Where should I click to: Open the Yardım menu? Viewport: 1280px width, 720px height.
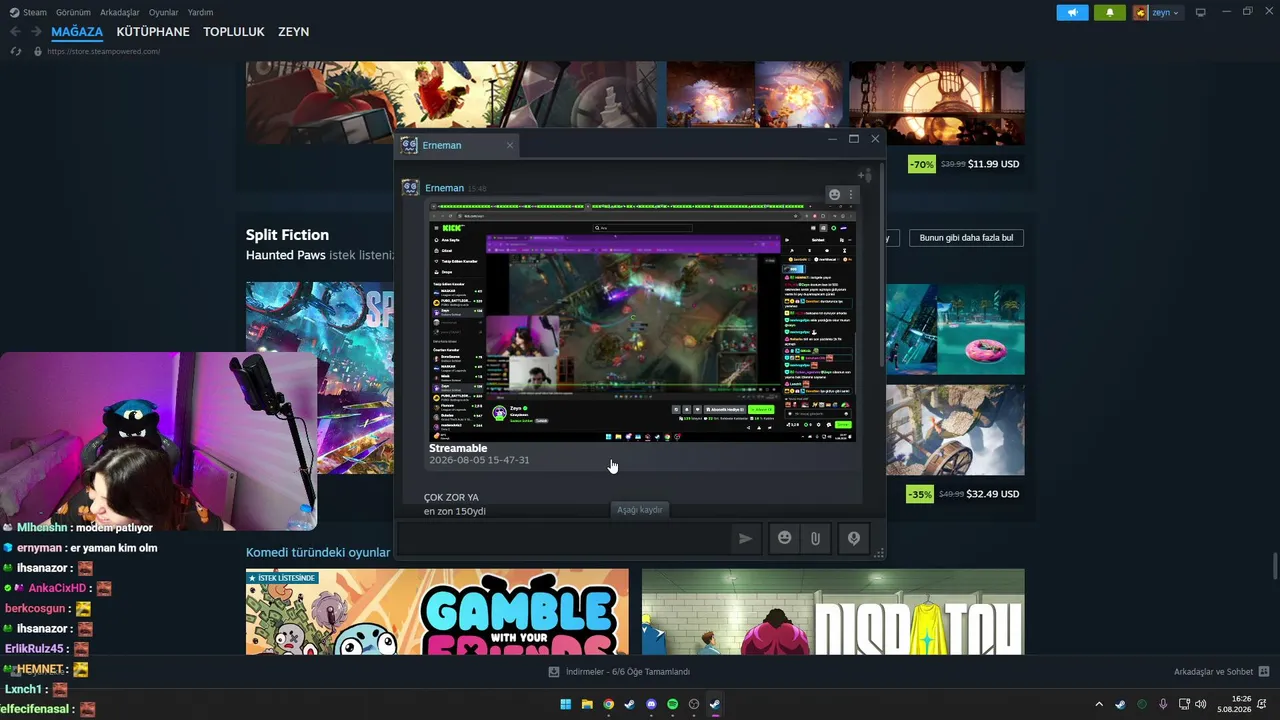click(200, 13)
